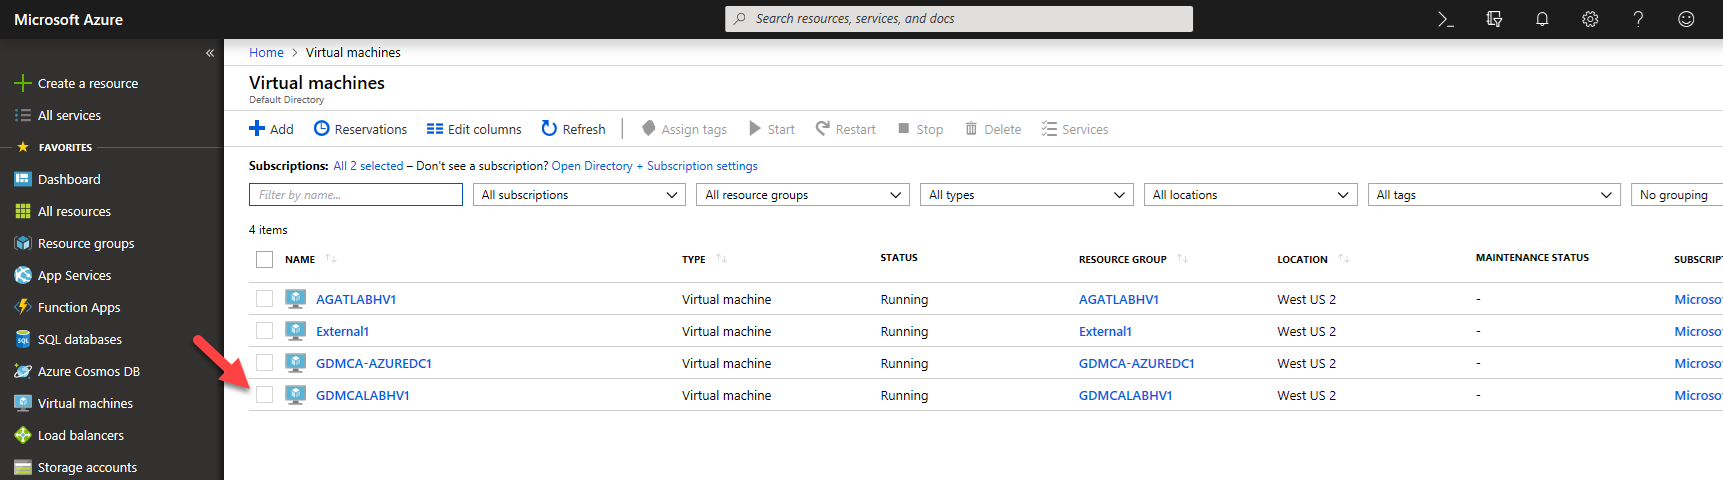
Task: Sort by the TYPE column arrows
Action: [x=721, y=259]
